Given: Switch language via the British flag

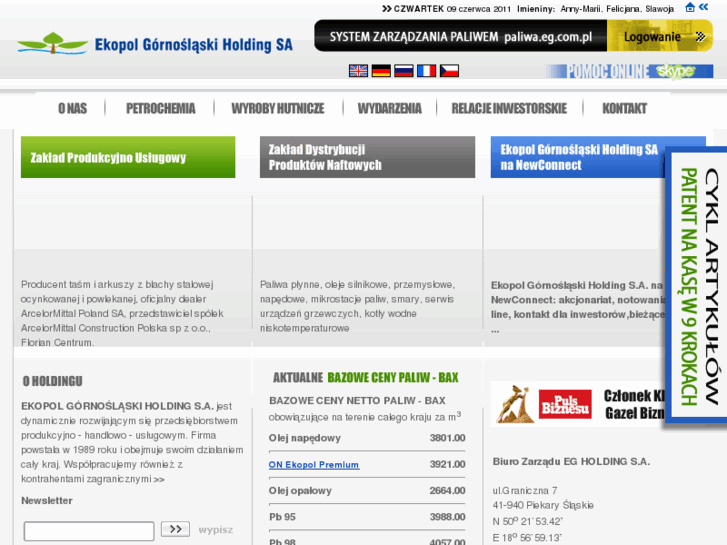Looking at the screenshot, I should tap(358, 71).
